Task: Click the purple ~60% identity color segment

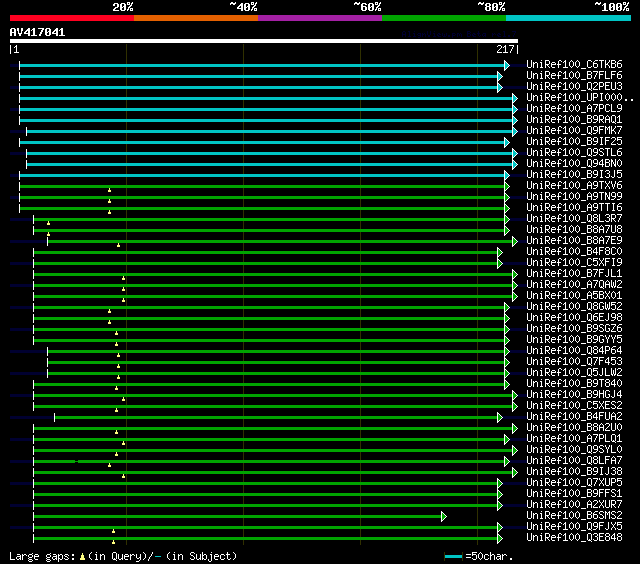Action: point(319,18)
